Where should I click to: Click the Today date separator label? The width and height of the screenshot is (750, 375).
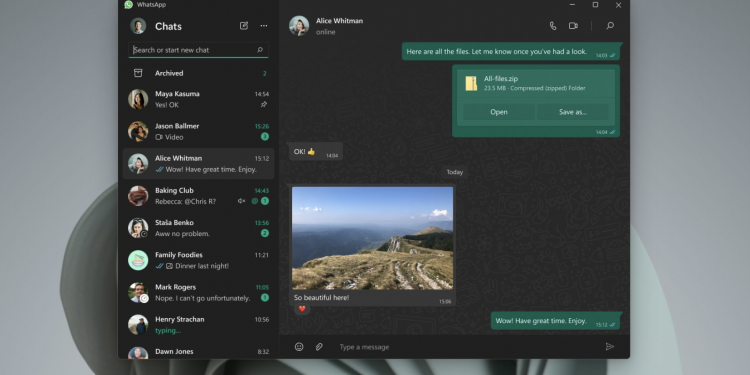454,172
